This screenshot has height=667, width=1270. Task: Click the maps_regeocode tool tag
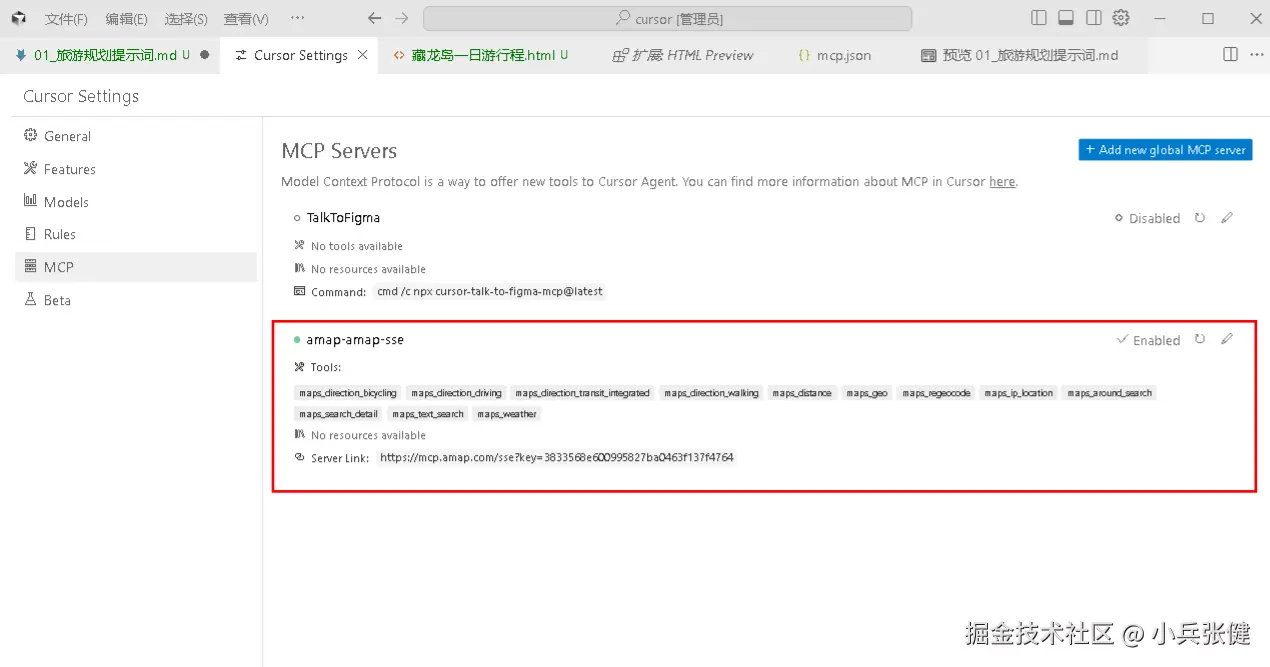point(936,393)
